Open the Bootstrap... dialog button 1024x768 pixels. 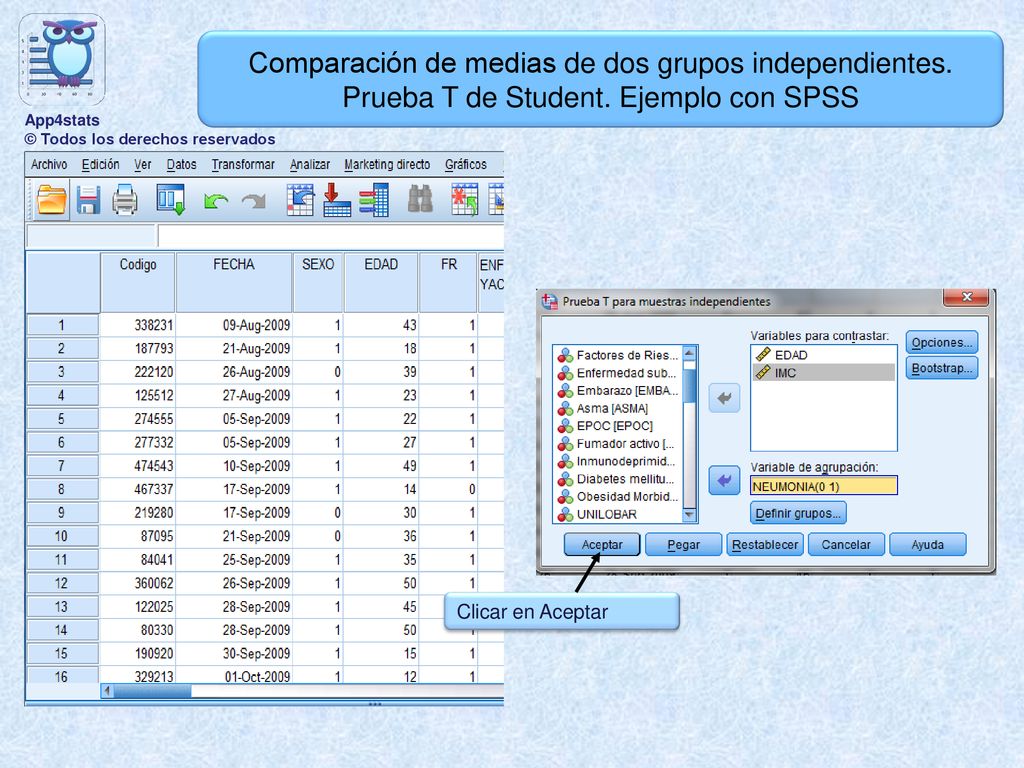tap(942, 368)
